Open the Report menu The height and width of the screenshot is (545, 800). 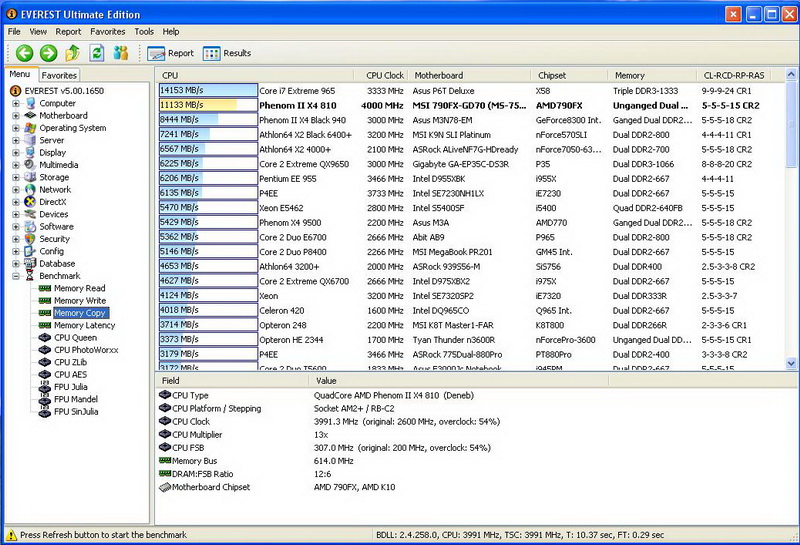(x=68, y=32)
